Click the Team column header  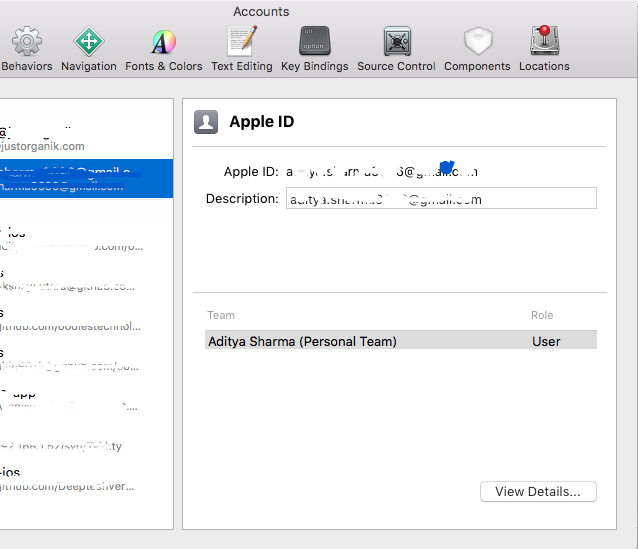click(x=221, y=315)
